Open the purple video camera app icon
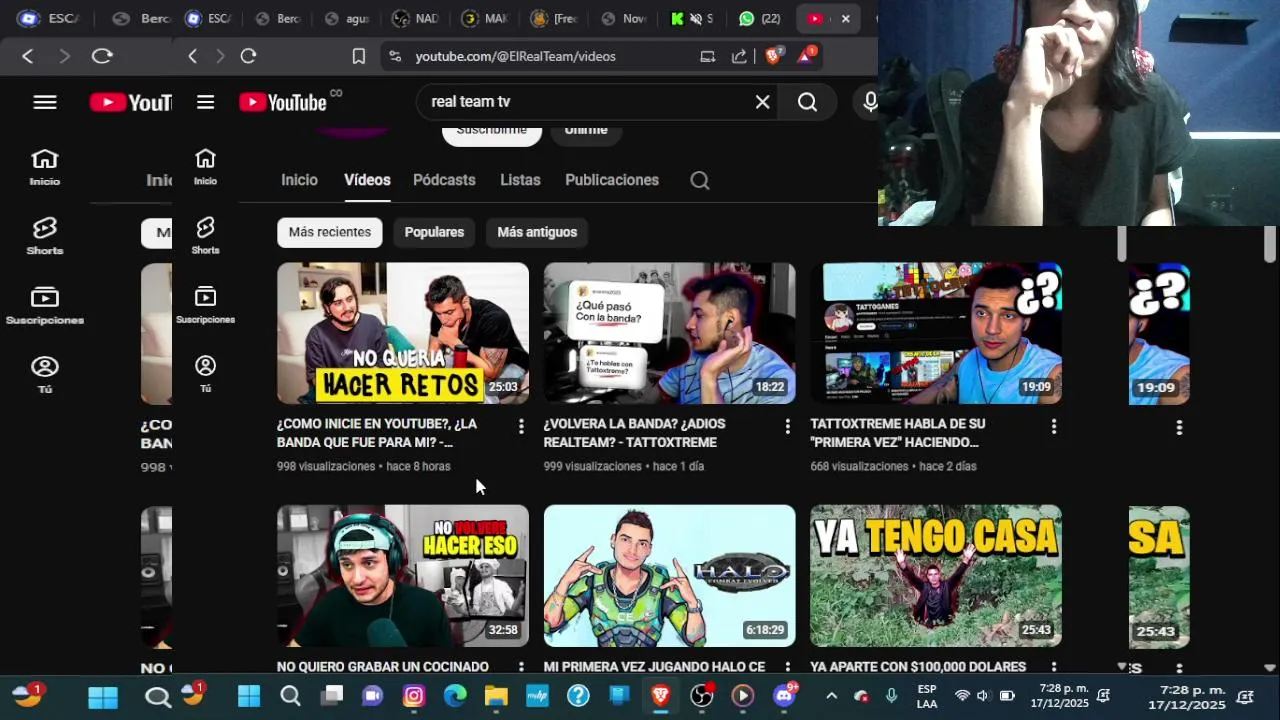This screenshot has width=1280, height=720. [372, 696]
